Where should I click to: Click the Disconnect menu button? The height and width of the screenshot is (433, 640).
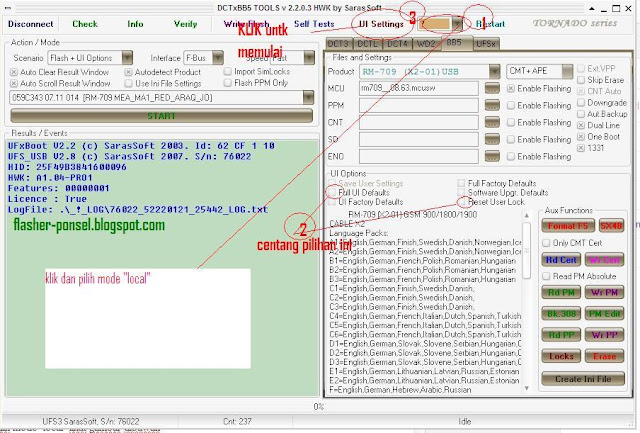click(x=30, y=24)
